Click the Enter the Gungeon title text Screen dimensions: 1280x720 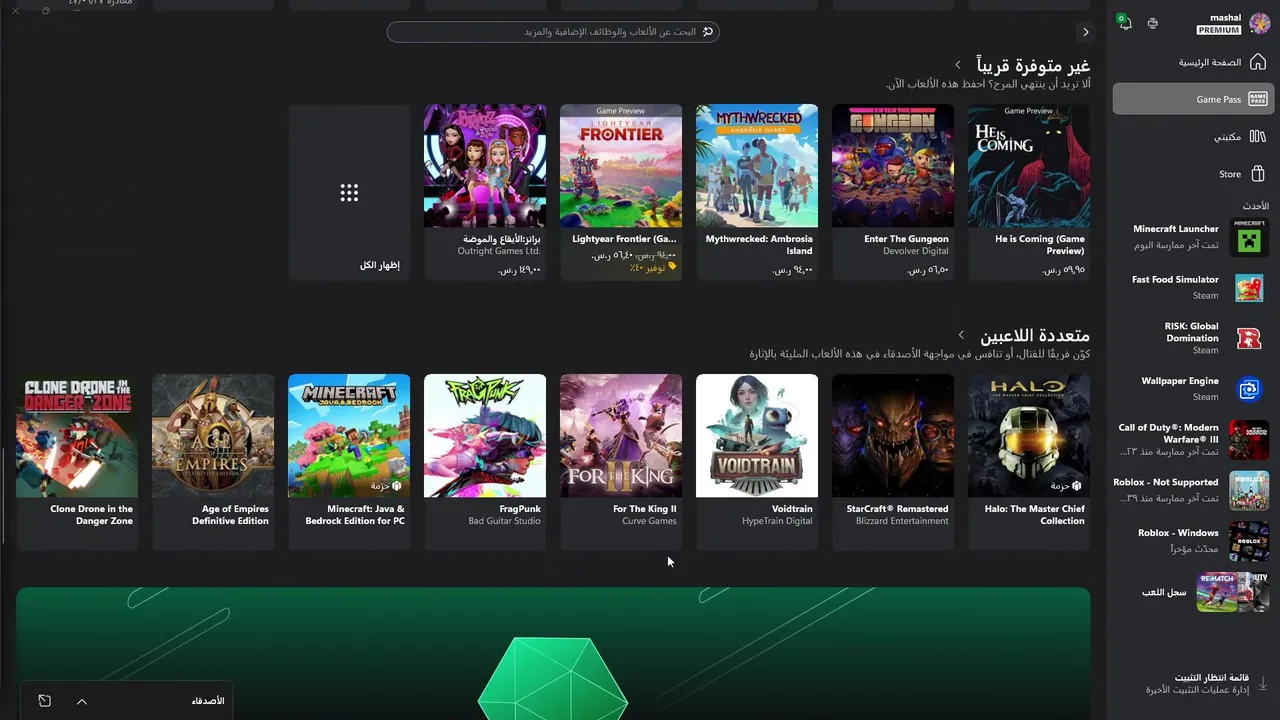pos(906,239)
